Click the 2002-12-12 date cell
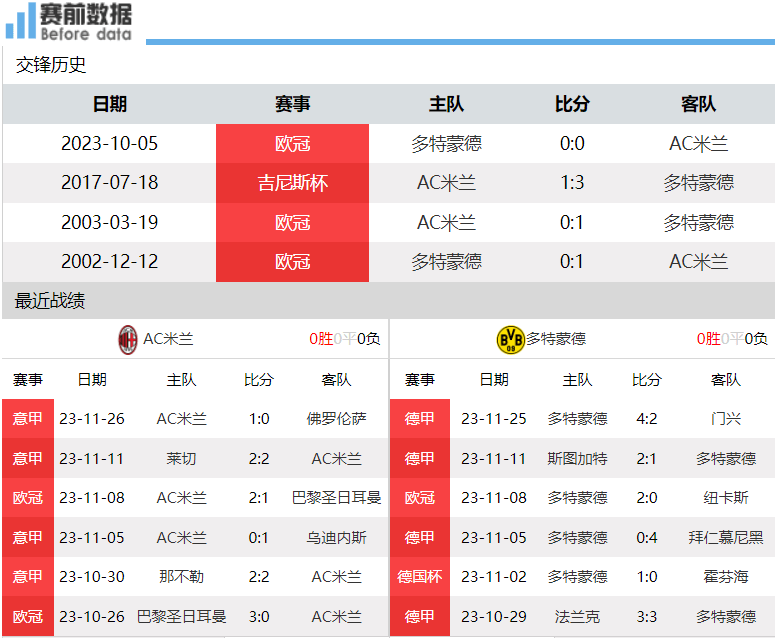The height and width of the screenshot is (638, 775). pos(110,261)
